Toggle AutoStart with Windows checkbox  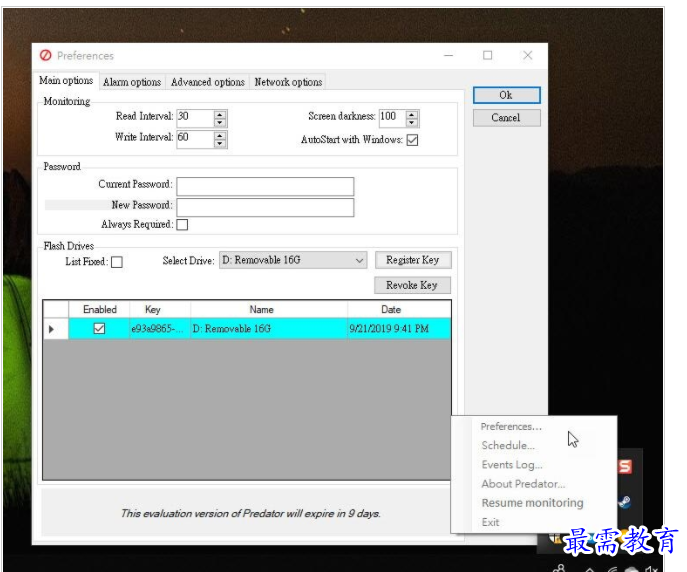coord(412,140)
